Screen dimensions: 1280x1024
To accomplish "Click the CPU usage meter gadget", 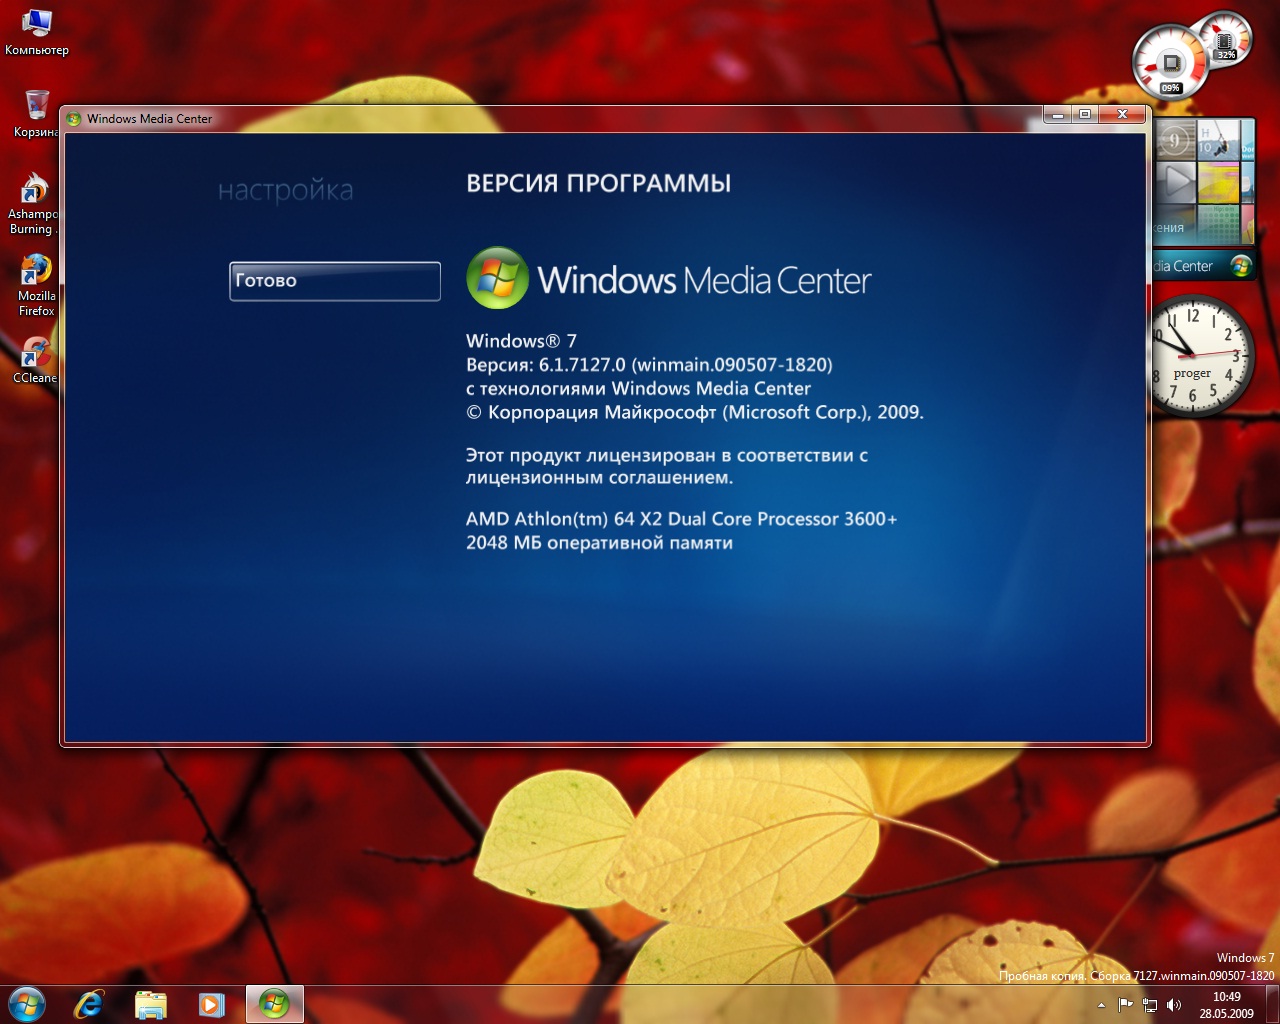I will click(x=1171, y=63).
